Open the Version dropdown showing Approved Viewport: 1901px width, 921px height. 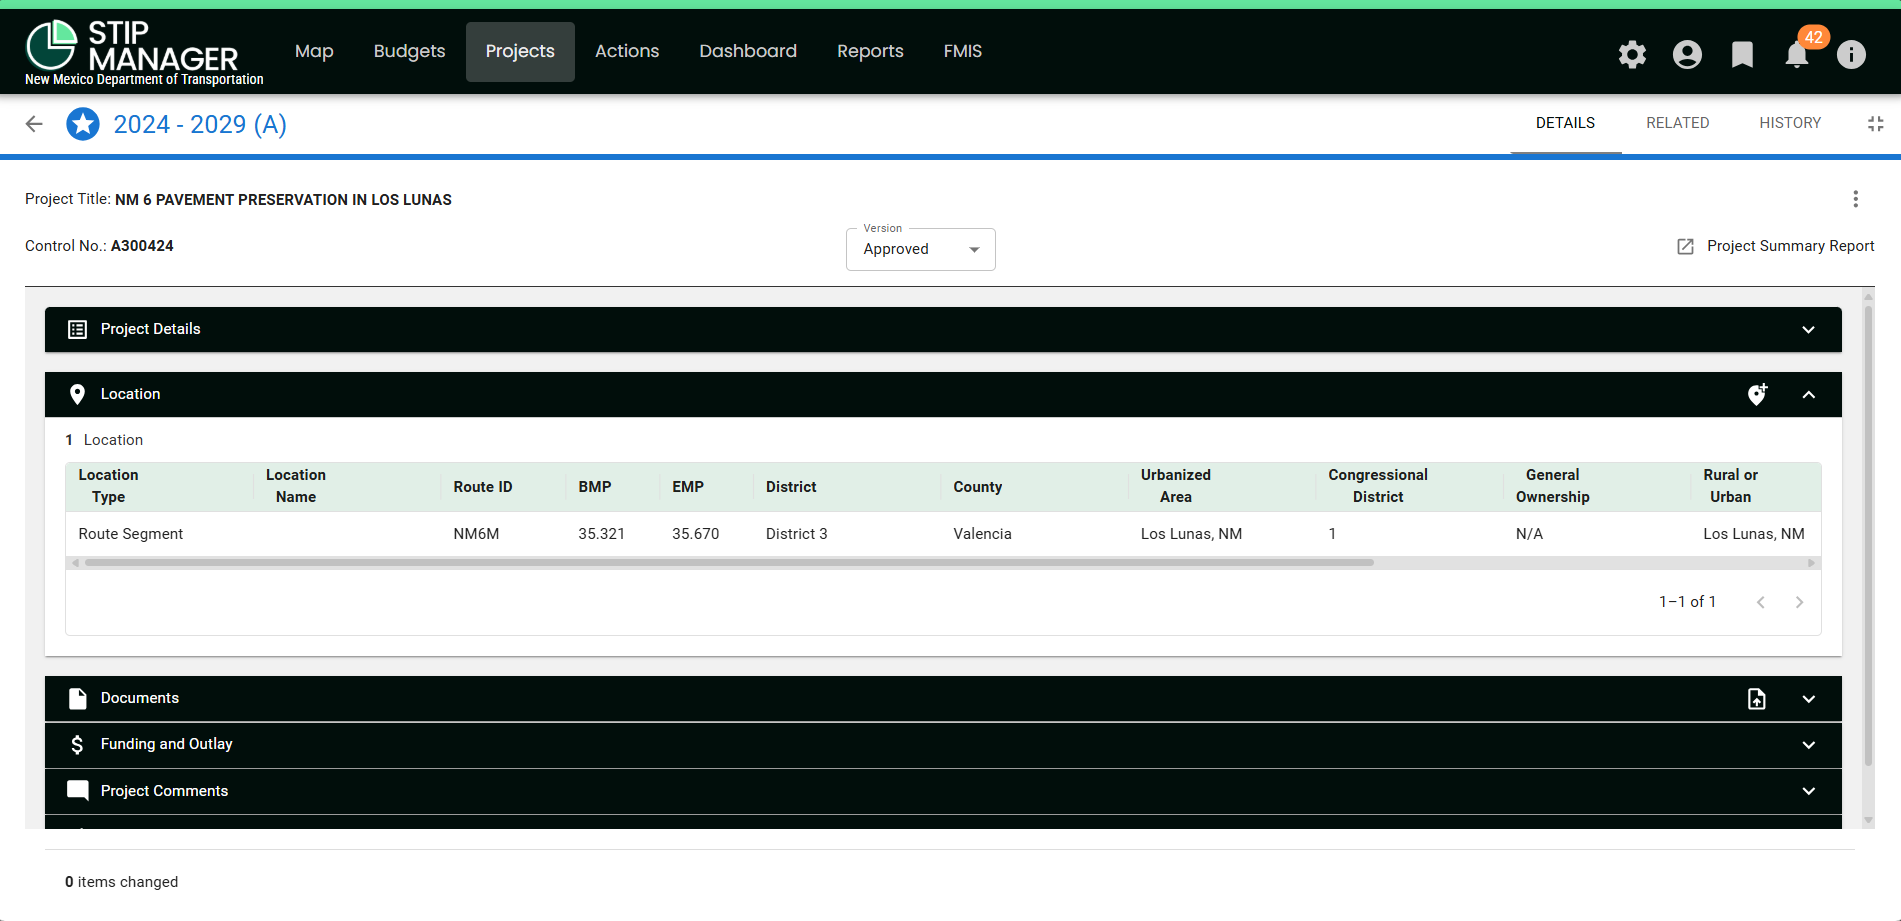(x=921, y=249)
